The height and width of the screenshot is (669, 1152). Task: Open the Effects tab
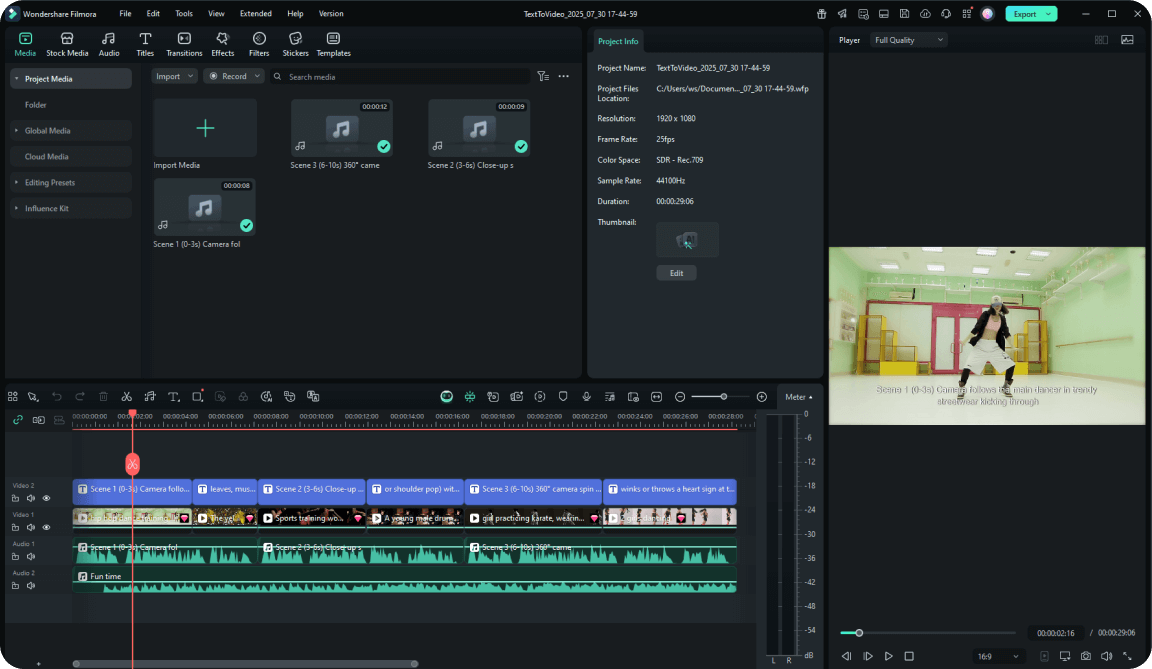[x=223, y=44]
